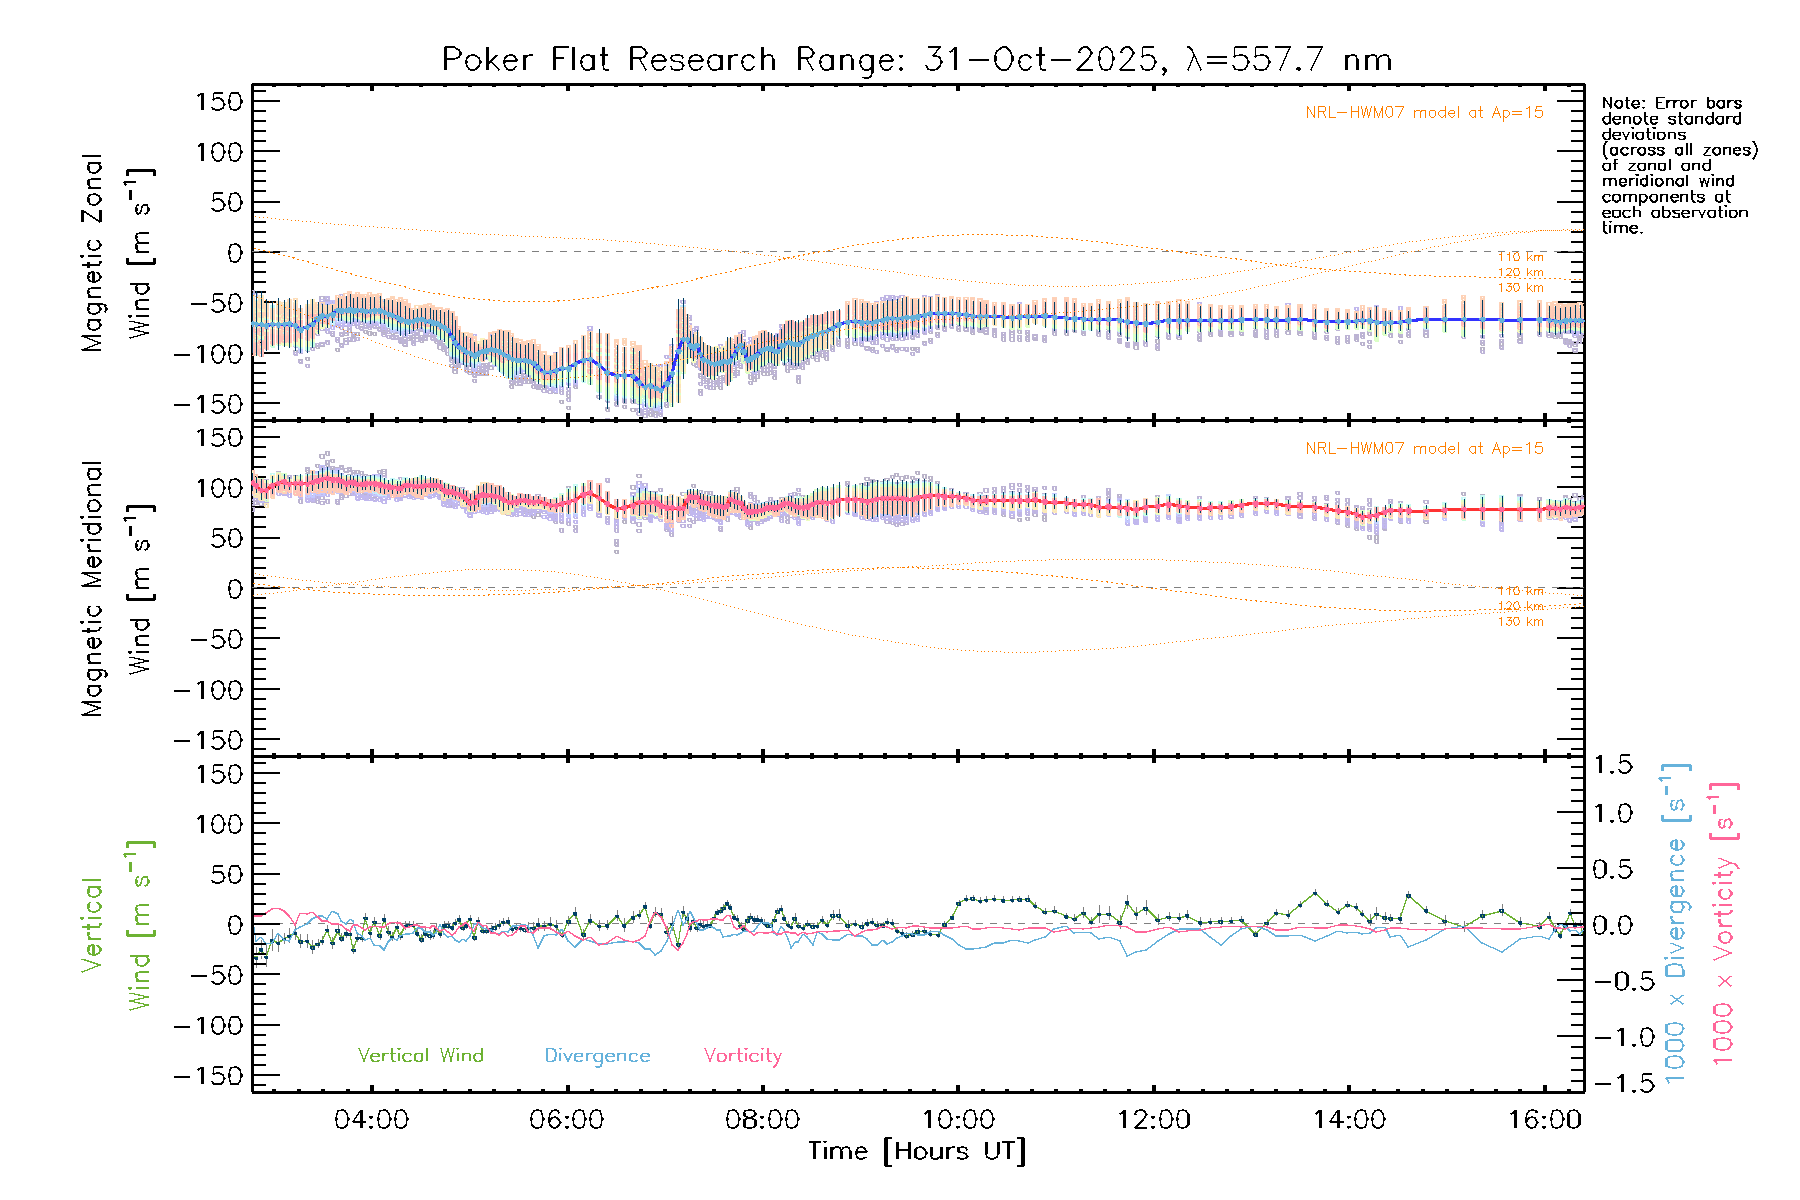Click the 14:00 time axis tick label
This screenshot has width=1800, height=1200.
[1349, 1120]
